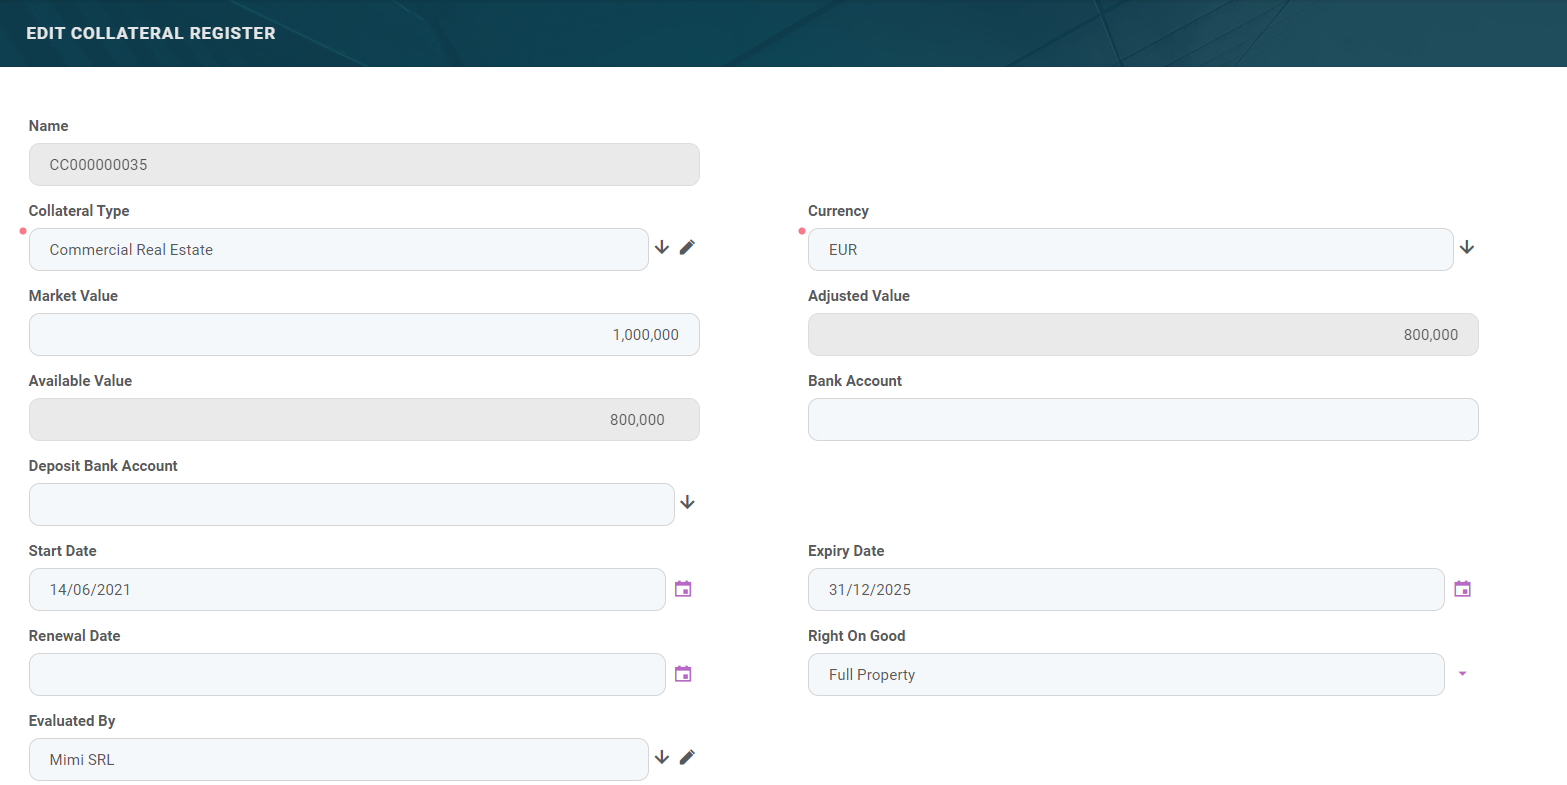
Task: Open the Renewal Date calendar picker
Action: point(683,674)
